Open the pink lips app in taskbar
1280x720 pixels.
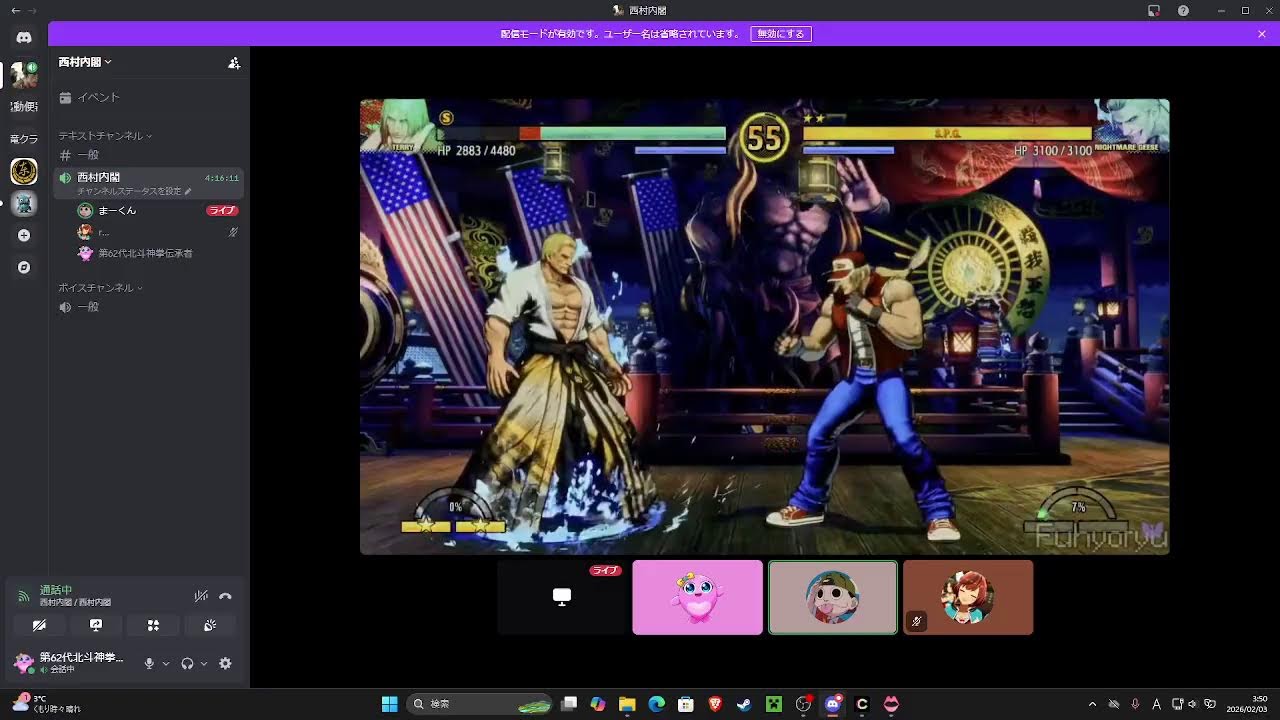click(x=891, y=704)
